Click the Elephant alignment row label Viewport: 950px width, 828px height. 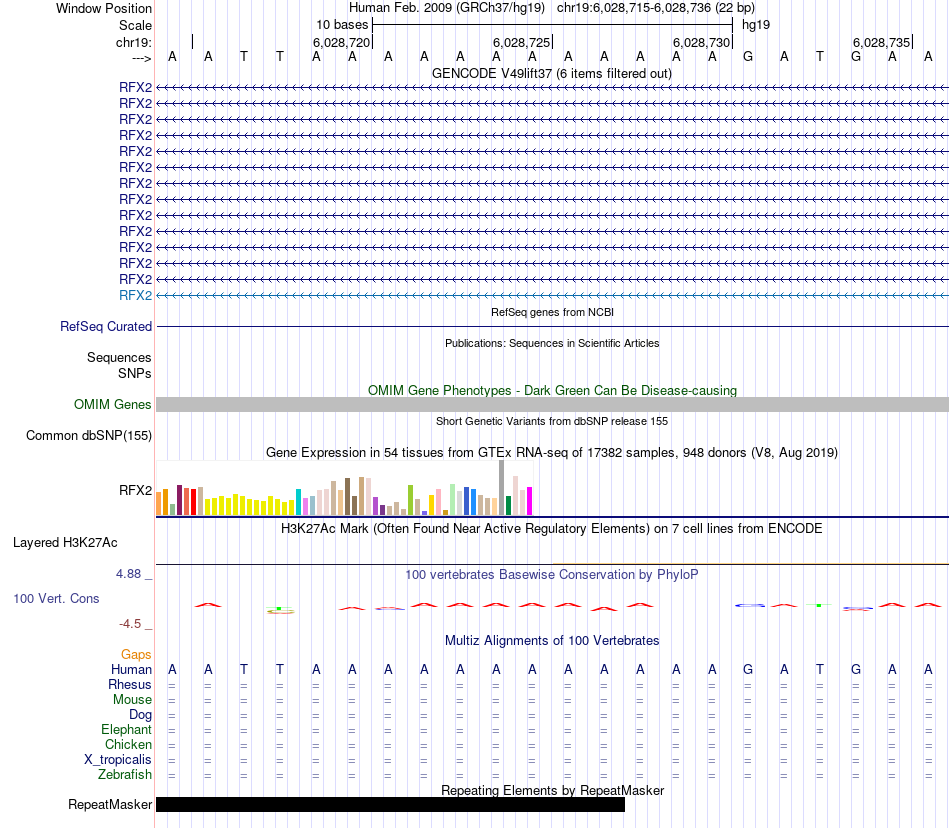127,730
